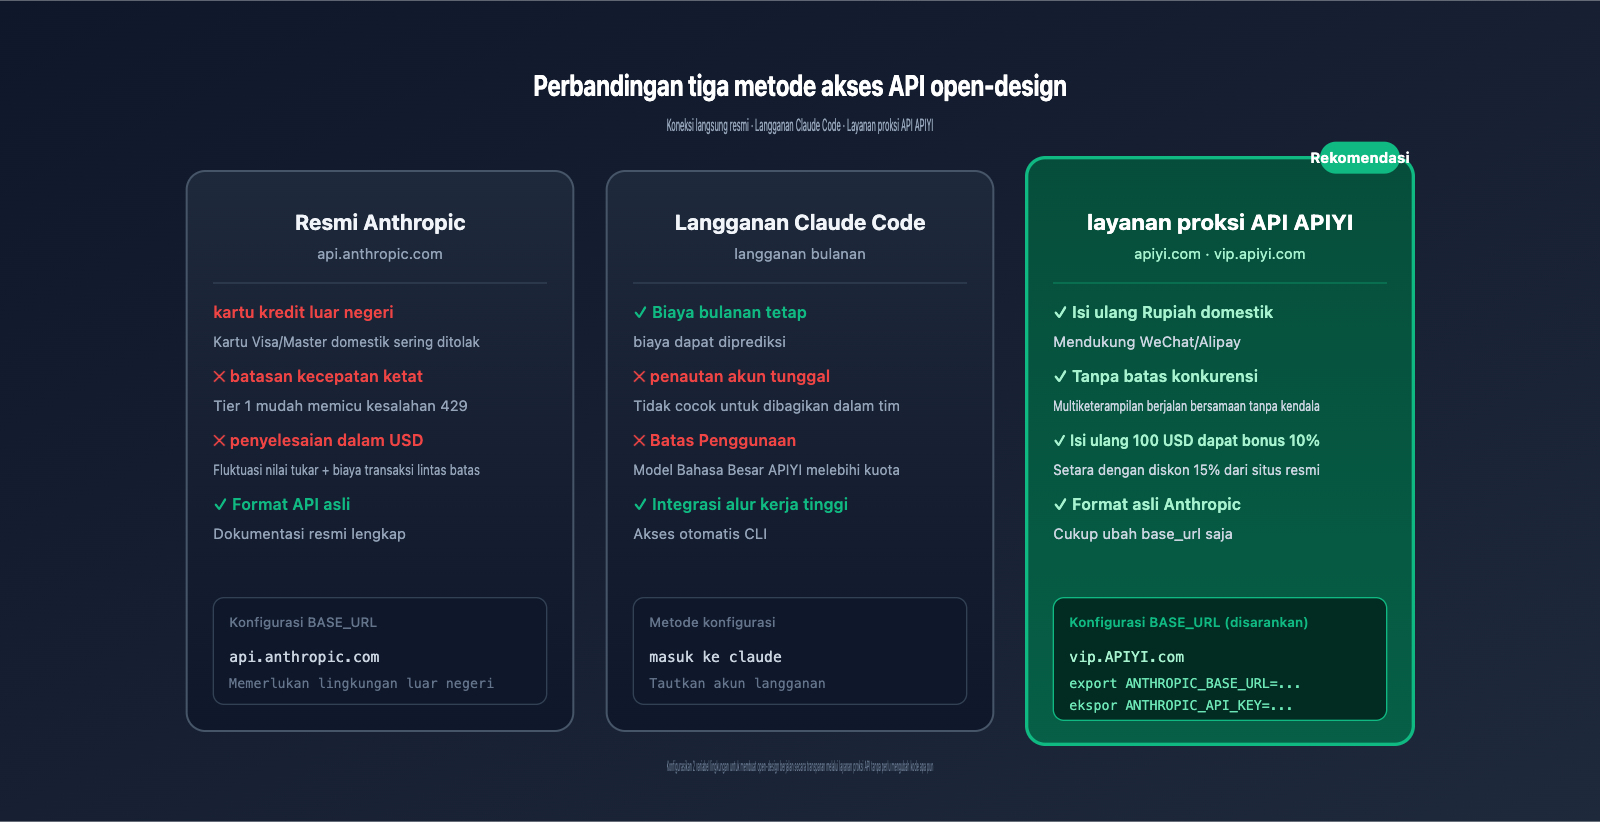The image size is (1600, 822).
Task: Click Tidak cocok untuk dibagikan dalam tim
Action: tap(766, 406)
